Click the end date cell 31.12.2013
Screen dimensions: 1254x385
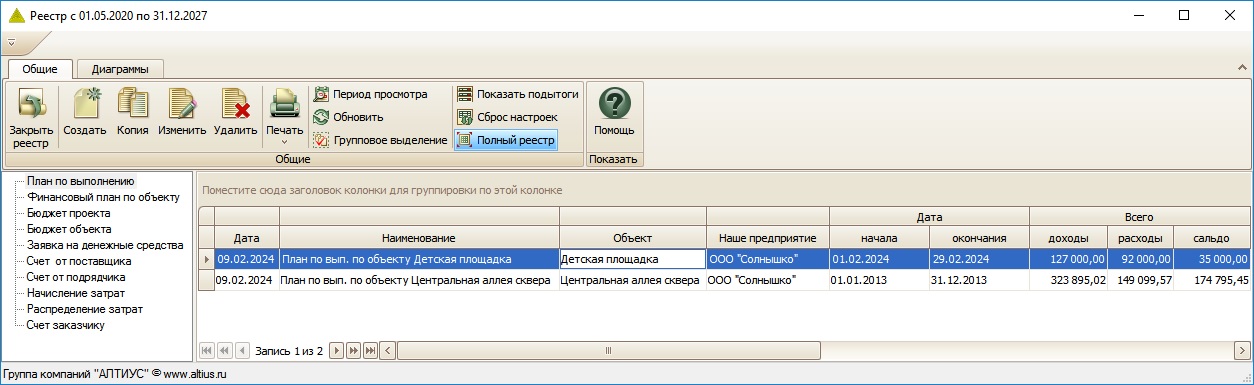coord(979,280)
